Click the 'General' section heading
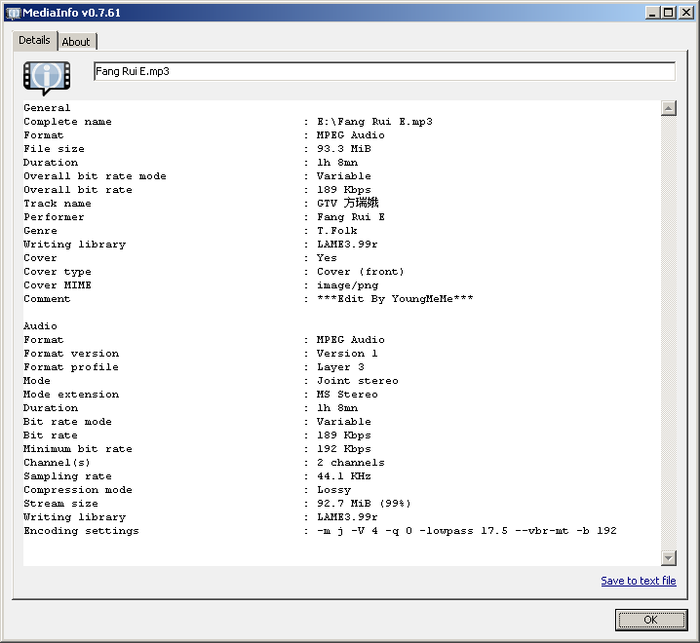 (x=47, y=108)
